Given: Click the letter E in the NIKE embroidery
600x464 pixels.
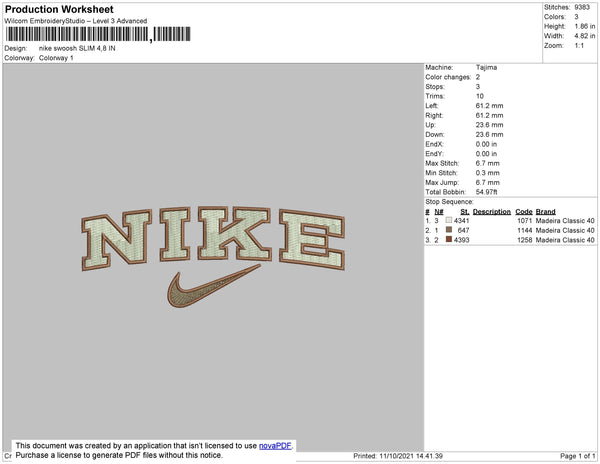Looking at the screenshot, I should coord(312,239).
